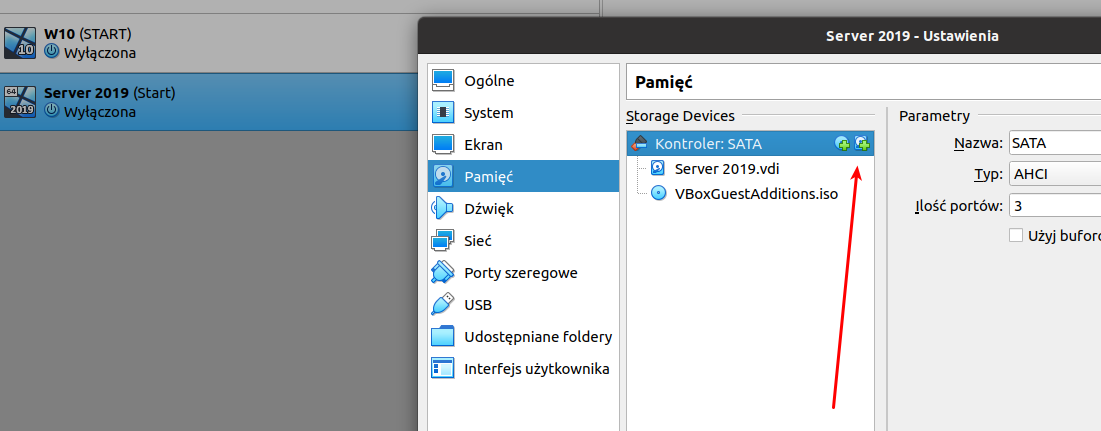Open the Typ AHCI dropdown

click(x=1055, y=174)
